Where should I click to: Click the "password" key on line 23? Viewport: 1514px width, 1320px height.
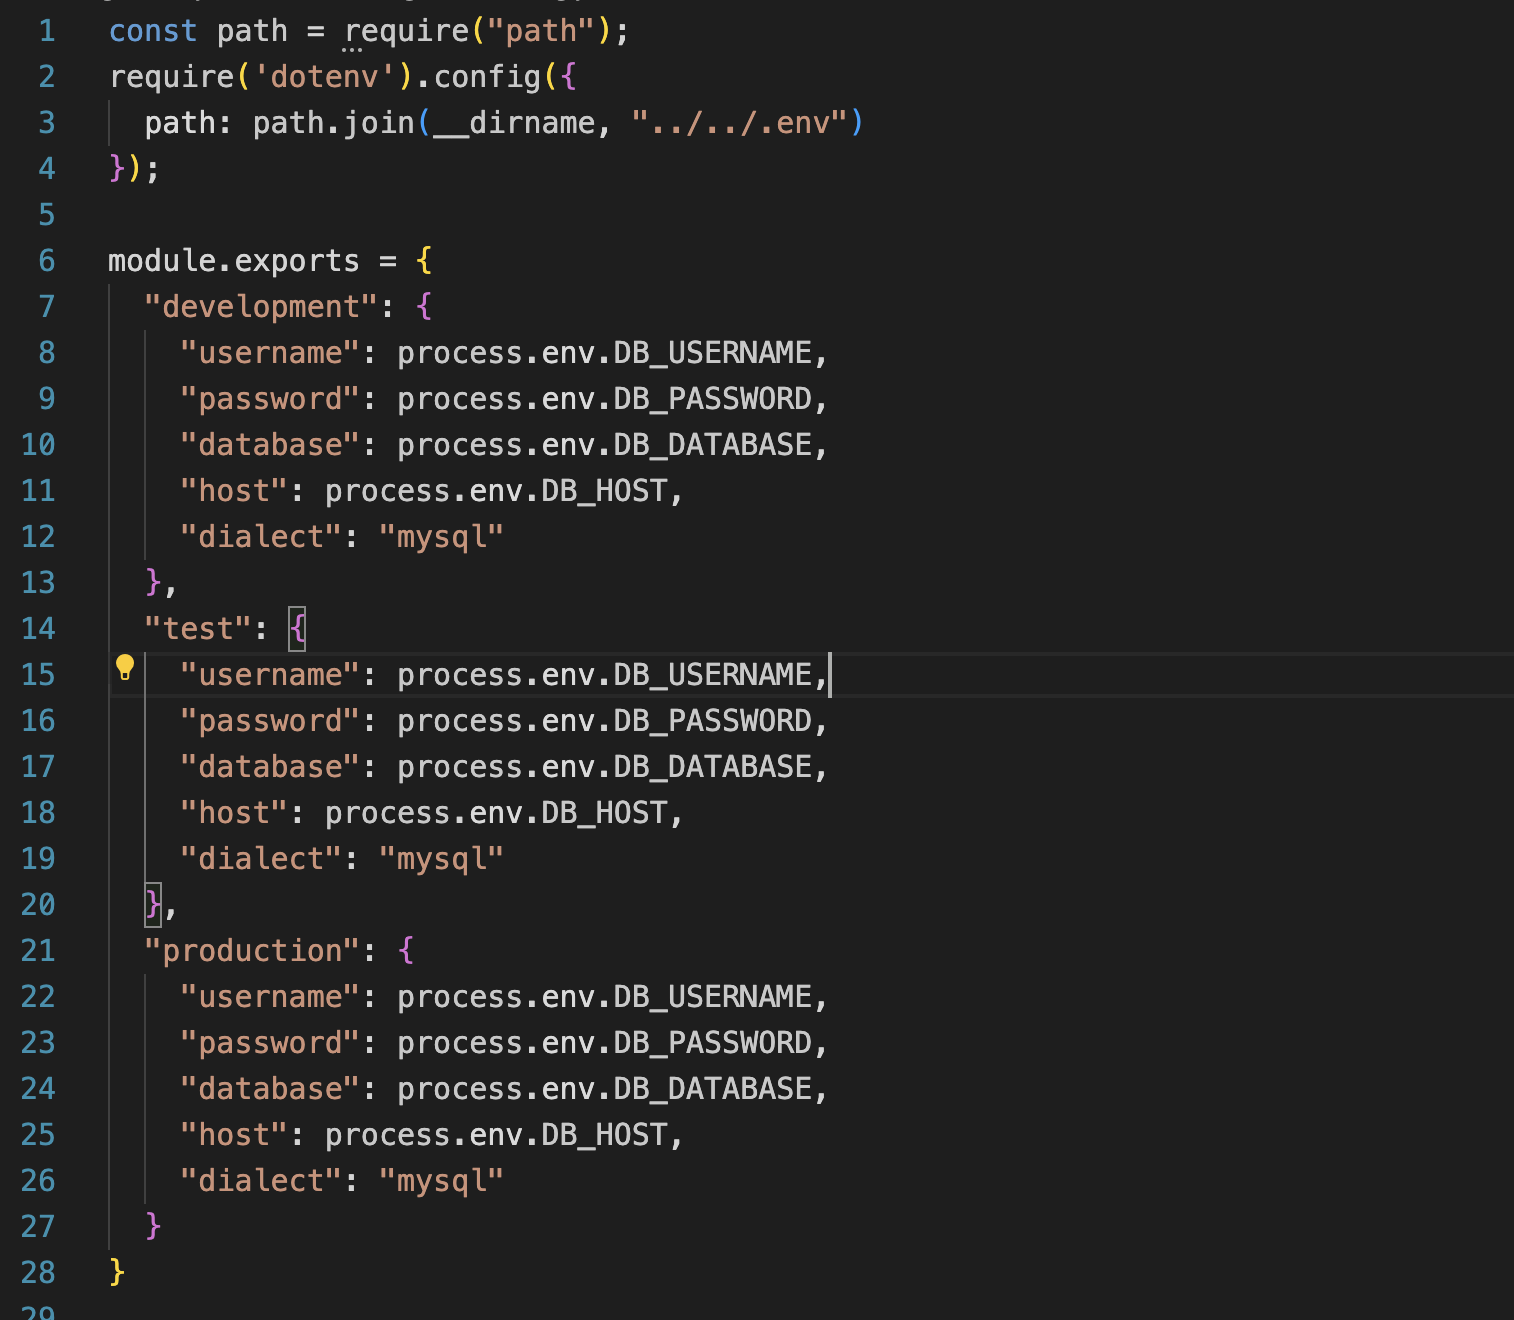(x=268, y=1042)
